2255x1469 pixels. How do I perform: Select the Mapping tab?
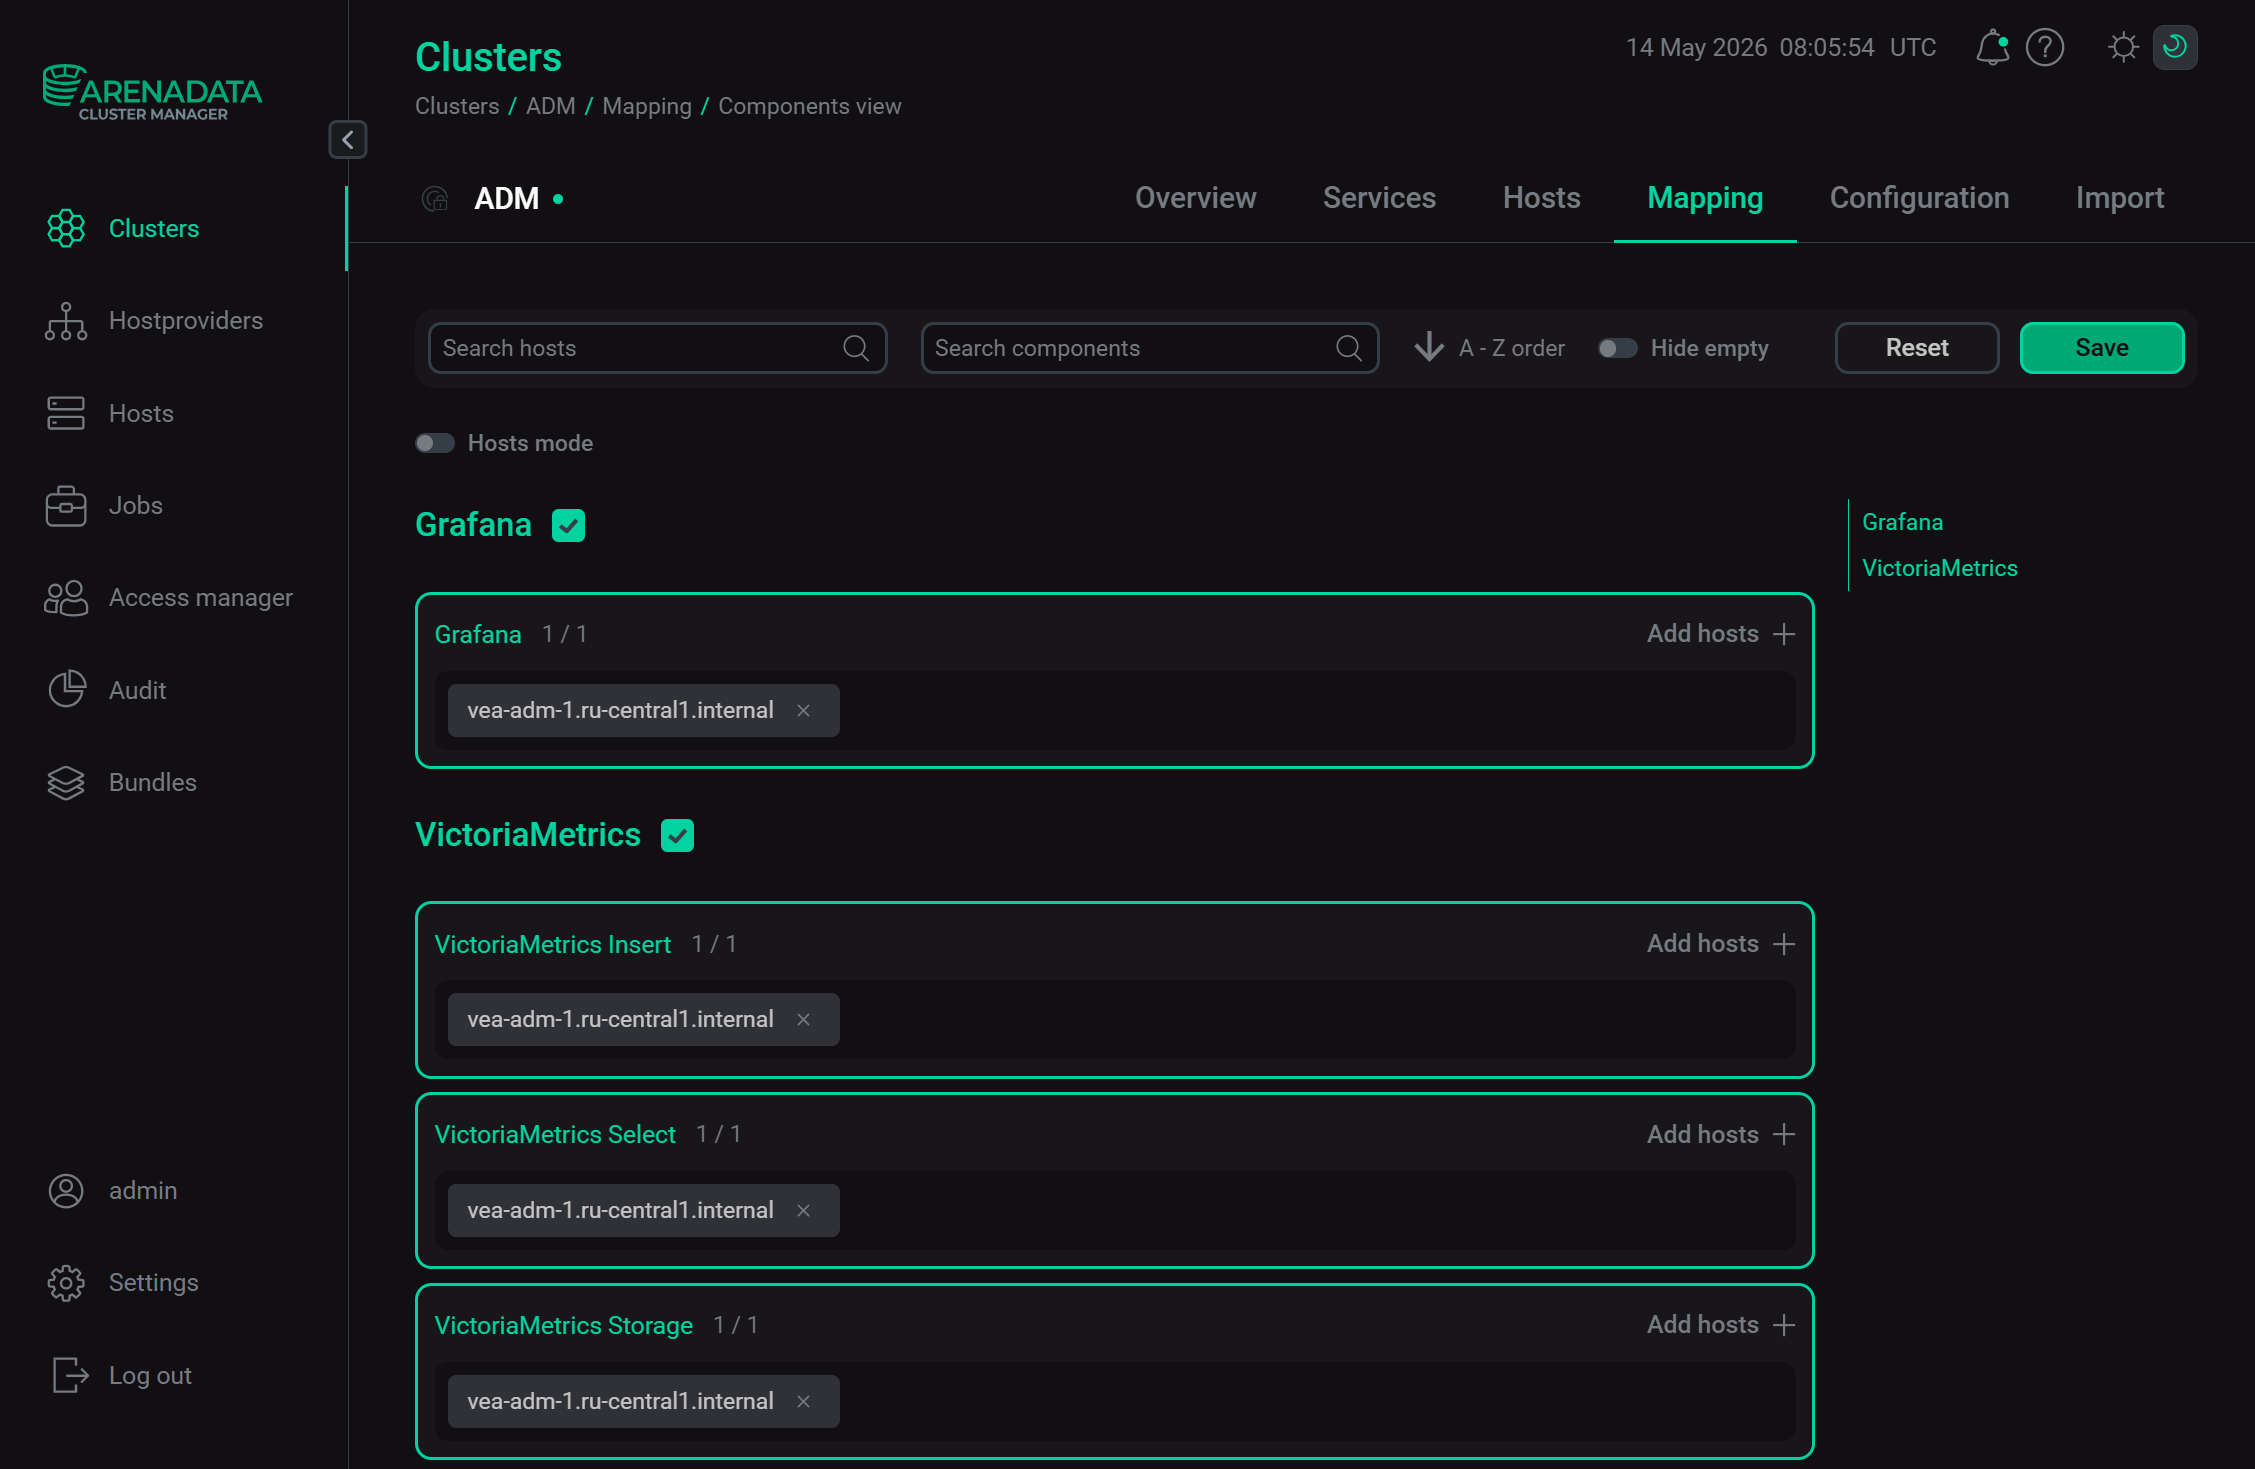click(1705, 198)
